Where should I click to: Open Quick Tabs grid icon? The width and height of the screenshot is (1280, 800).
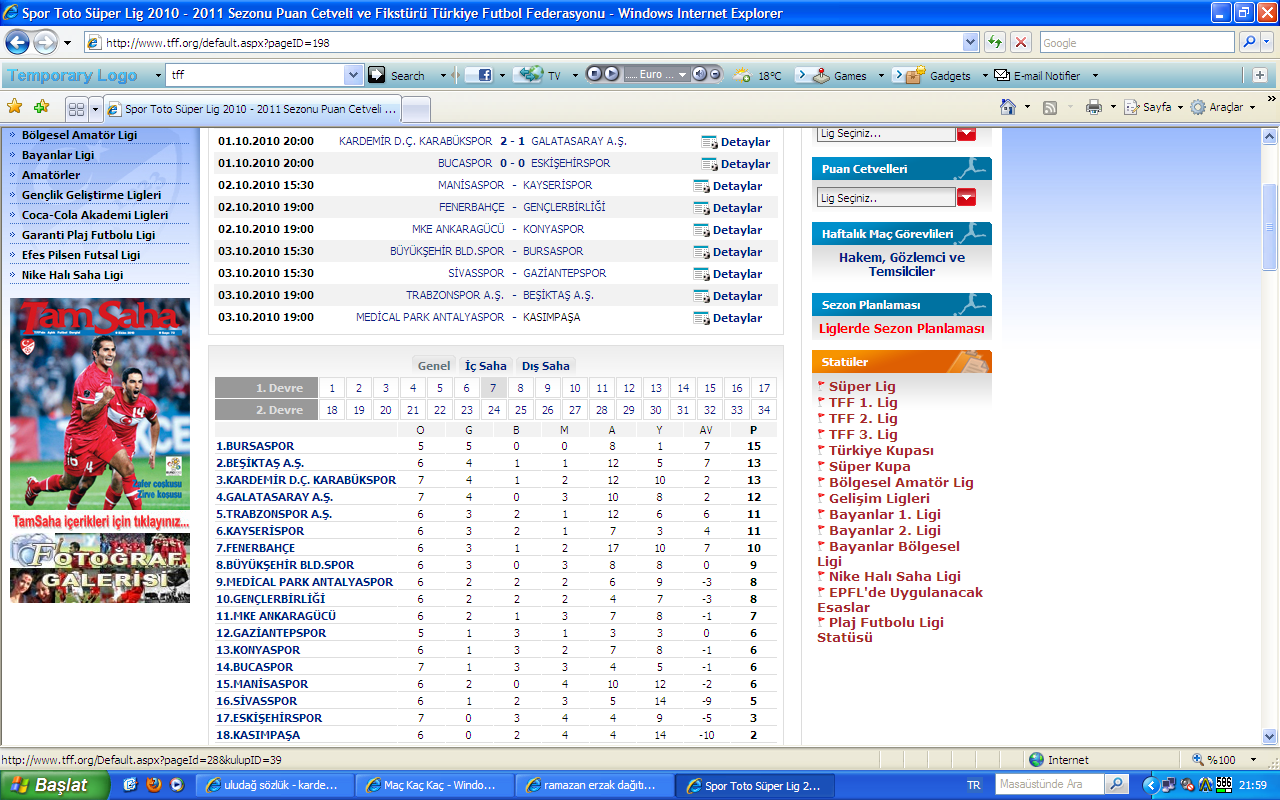76,108
